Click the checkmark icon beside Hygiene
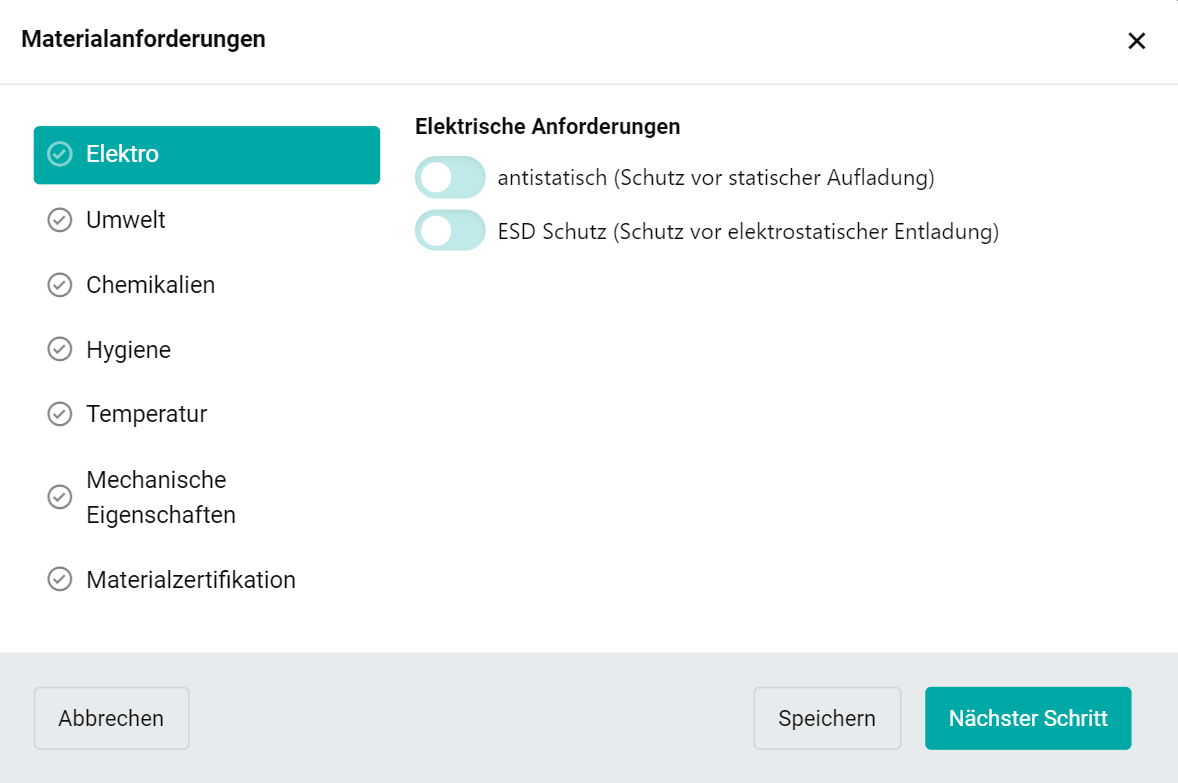This screenshot has width=1178, height=783. 61,350
